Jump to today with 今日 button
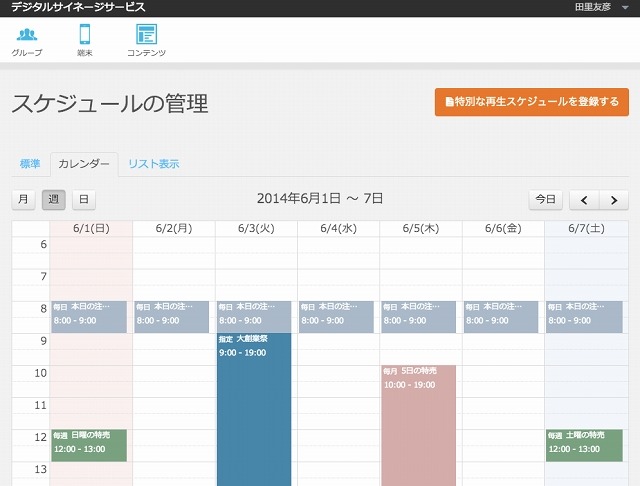This screenshot has height=486, width=640. [545, 200]
